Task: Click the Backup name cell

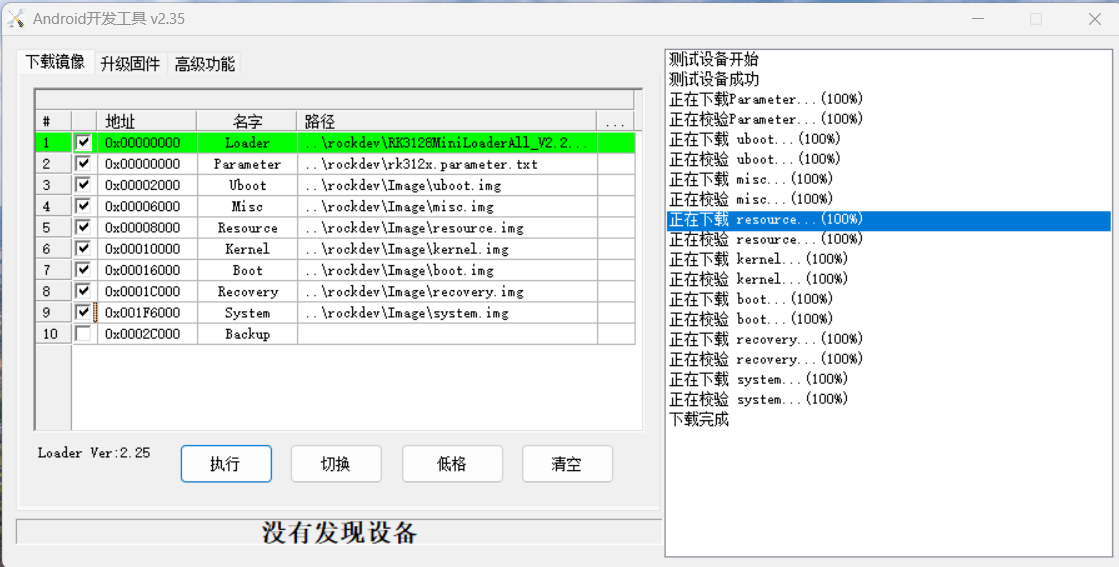Action: tap(247, 334)
